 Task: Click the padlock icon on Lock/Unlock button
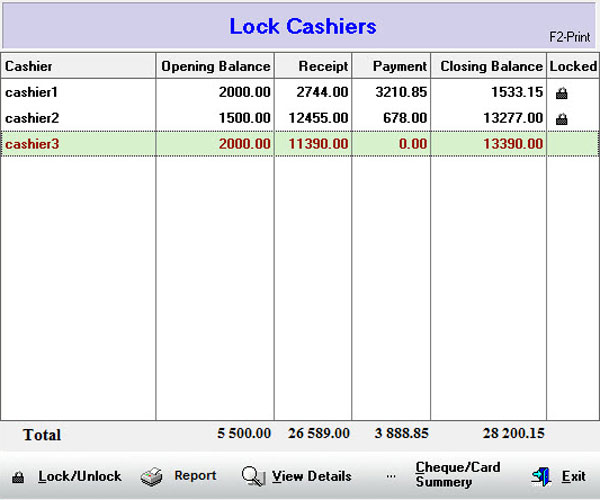18,477
